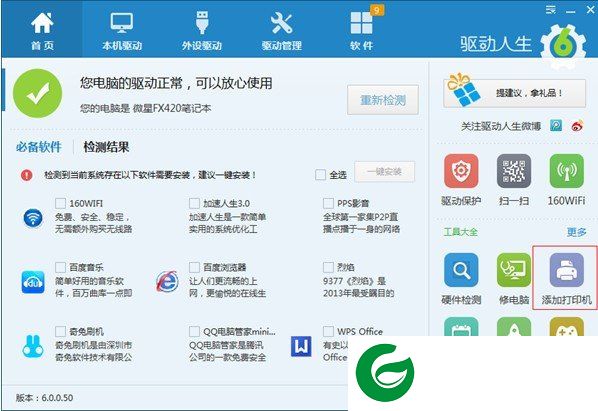Open the 驱动保护 shield icon

tap(461, 171)
